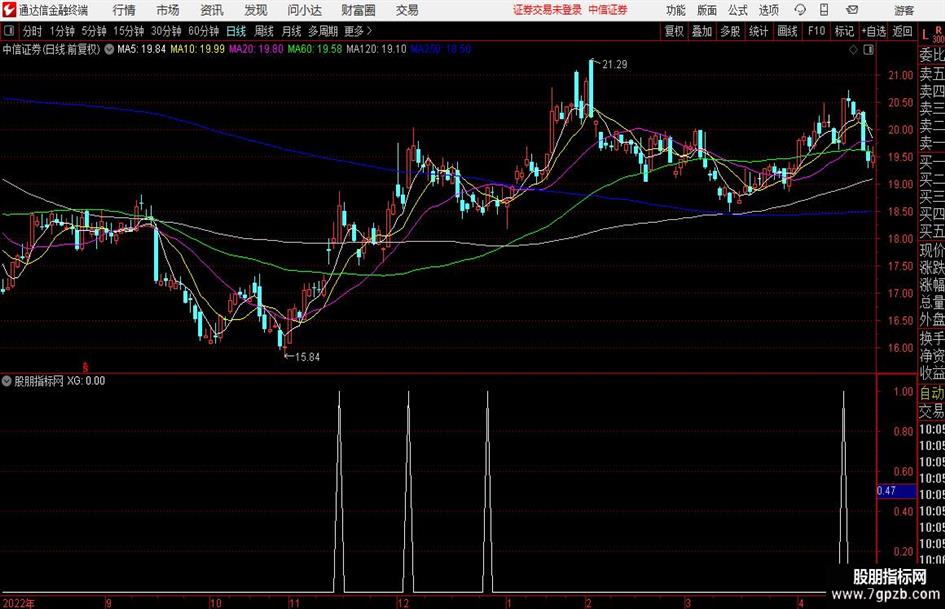Click the MA20: 19.80 indicator label
Viewport: 945px width, 609px height.
256,49
